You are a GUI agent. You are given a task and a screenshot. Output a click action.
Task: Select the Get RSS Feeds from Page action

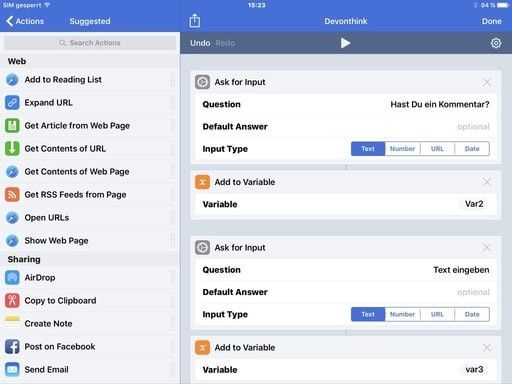(x=90, y=195)
